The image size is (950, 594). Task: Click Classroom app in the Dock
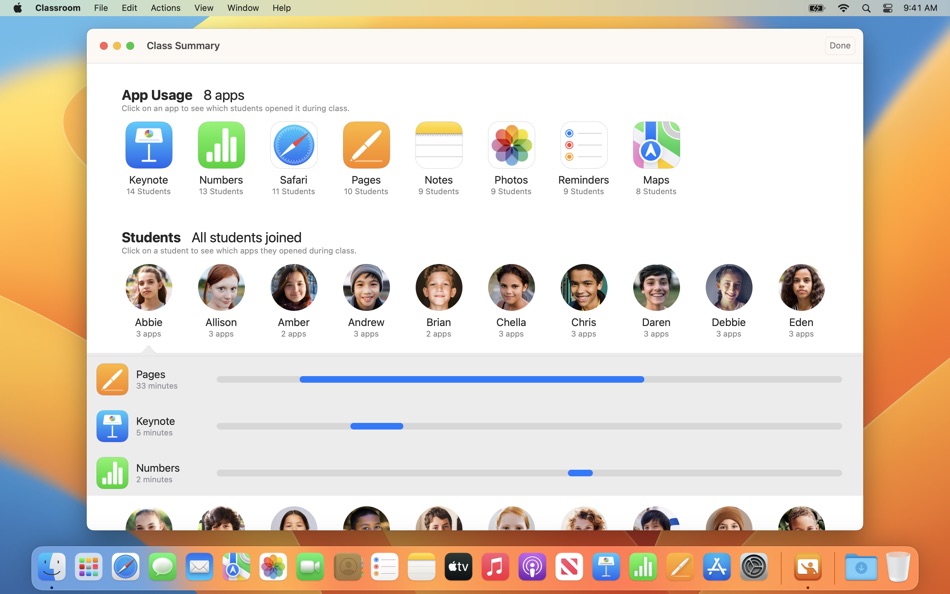tap(808, 567)
